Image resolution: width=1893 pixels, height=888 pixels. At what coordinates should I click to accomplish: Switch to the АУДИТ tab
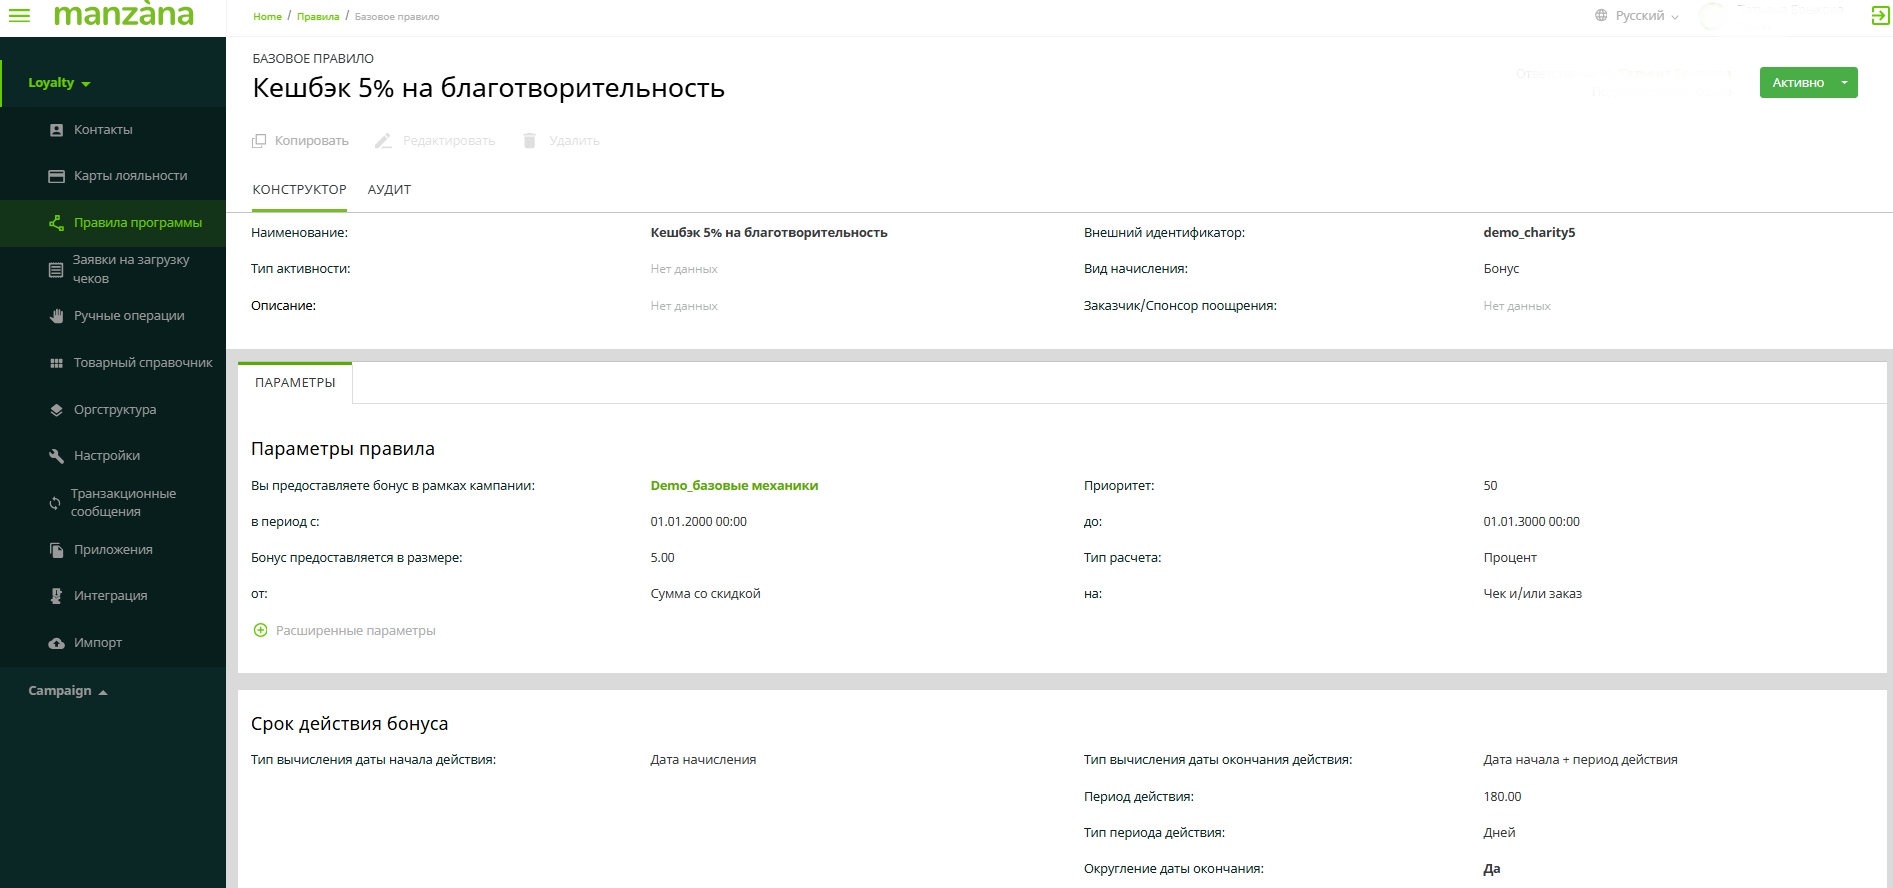click(389, 190)
